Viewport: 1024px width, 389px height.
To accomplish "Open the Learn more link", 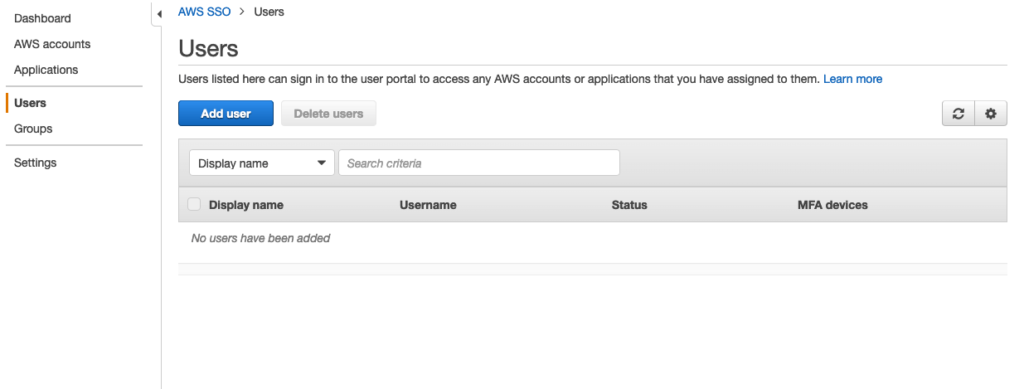I will 852,79.
